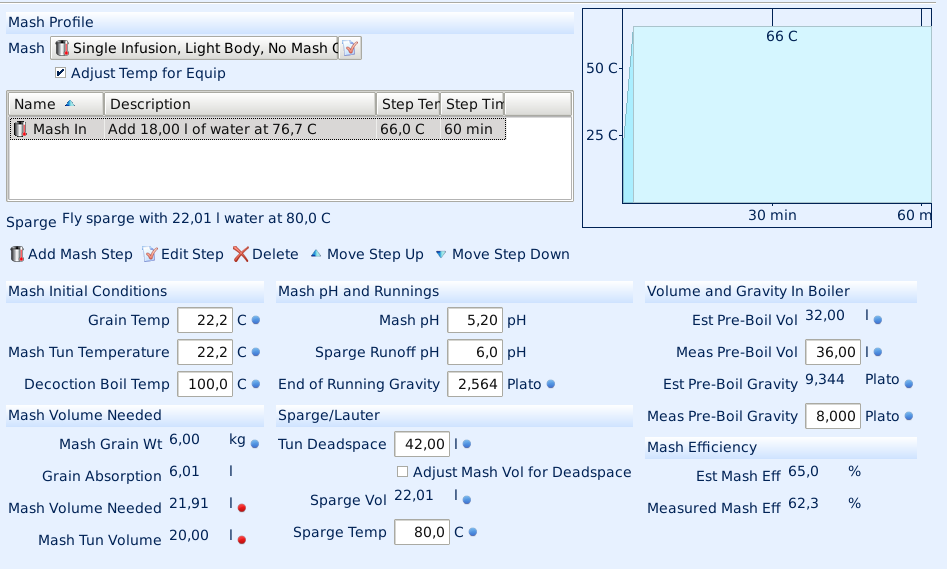Click the Move Step Down arrow
The image size is (947, 569).
tap(441, 254)
